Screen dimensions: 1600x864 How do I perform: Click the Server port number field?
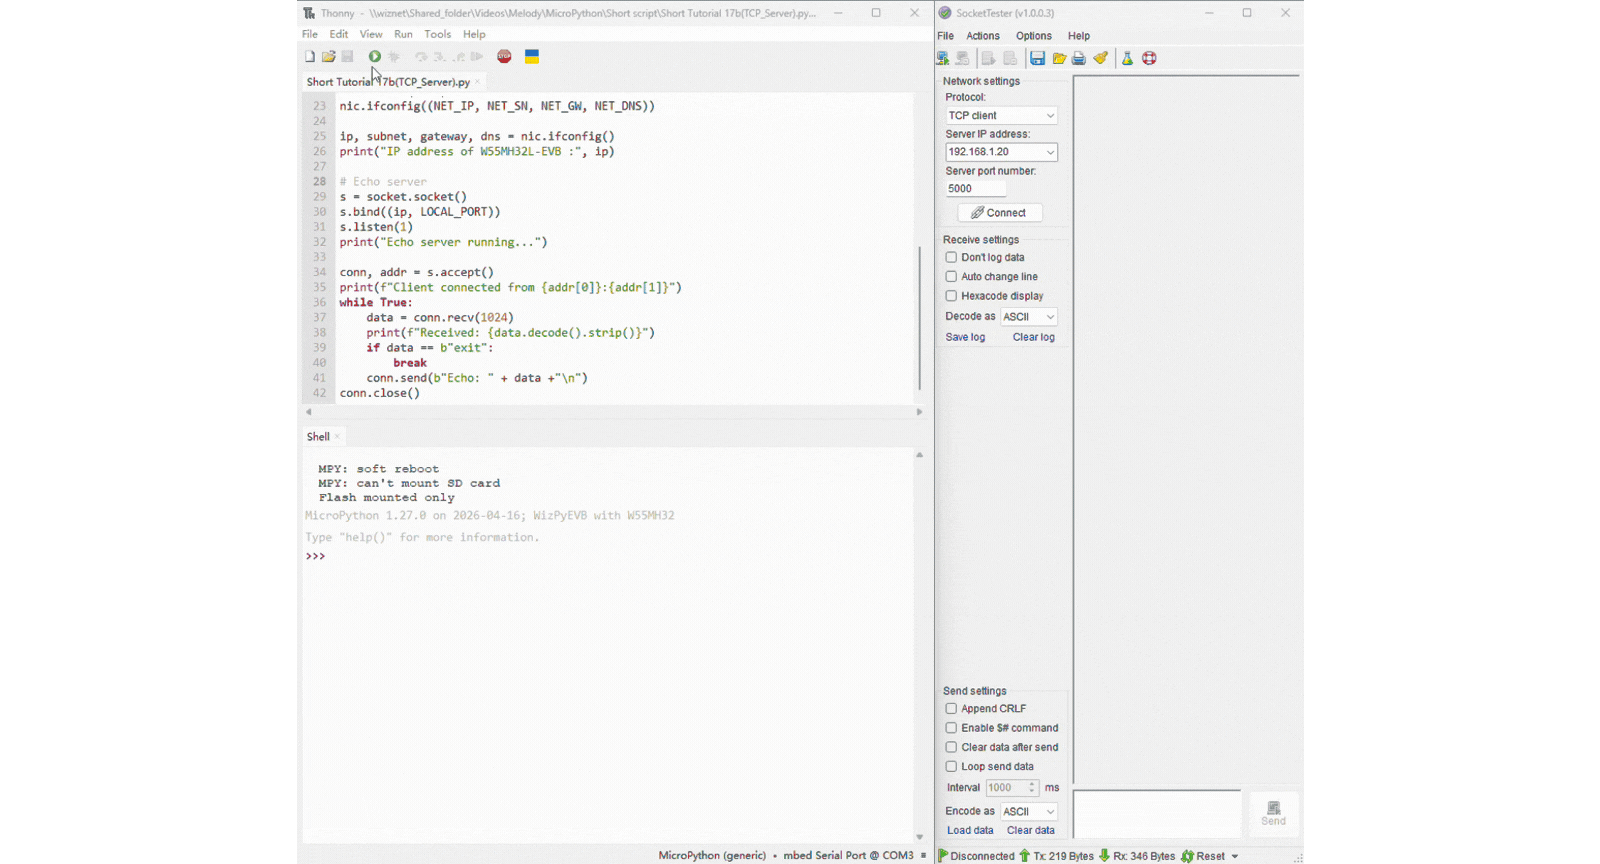coord(976,188)
